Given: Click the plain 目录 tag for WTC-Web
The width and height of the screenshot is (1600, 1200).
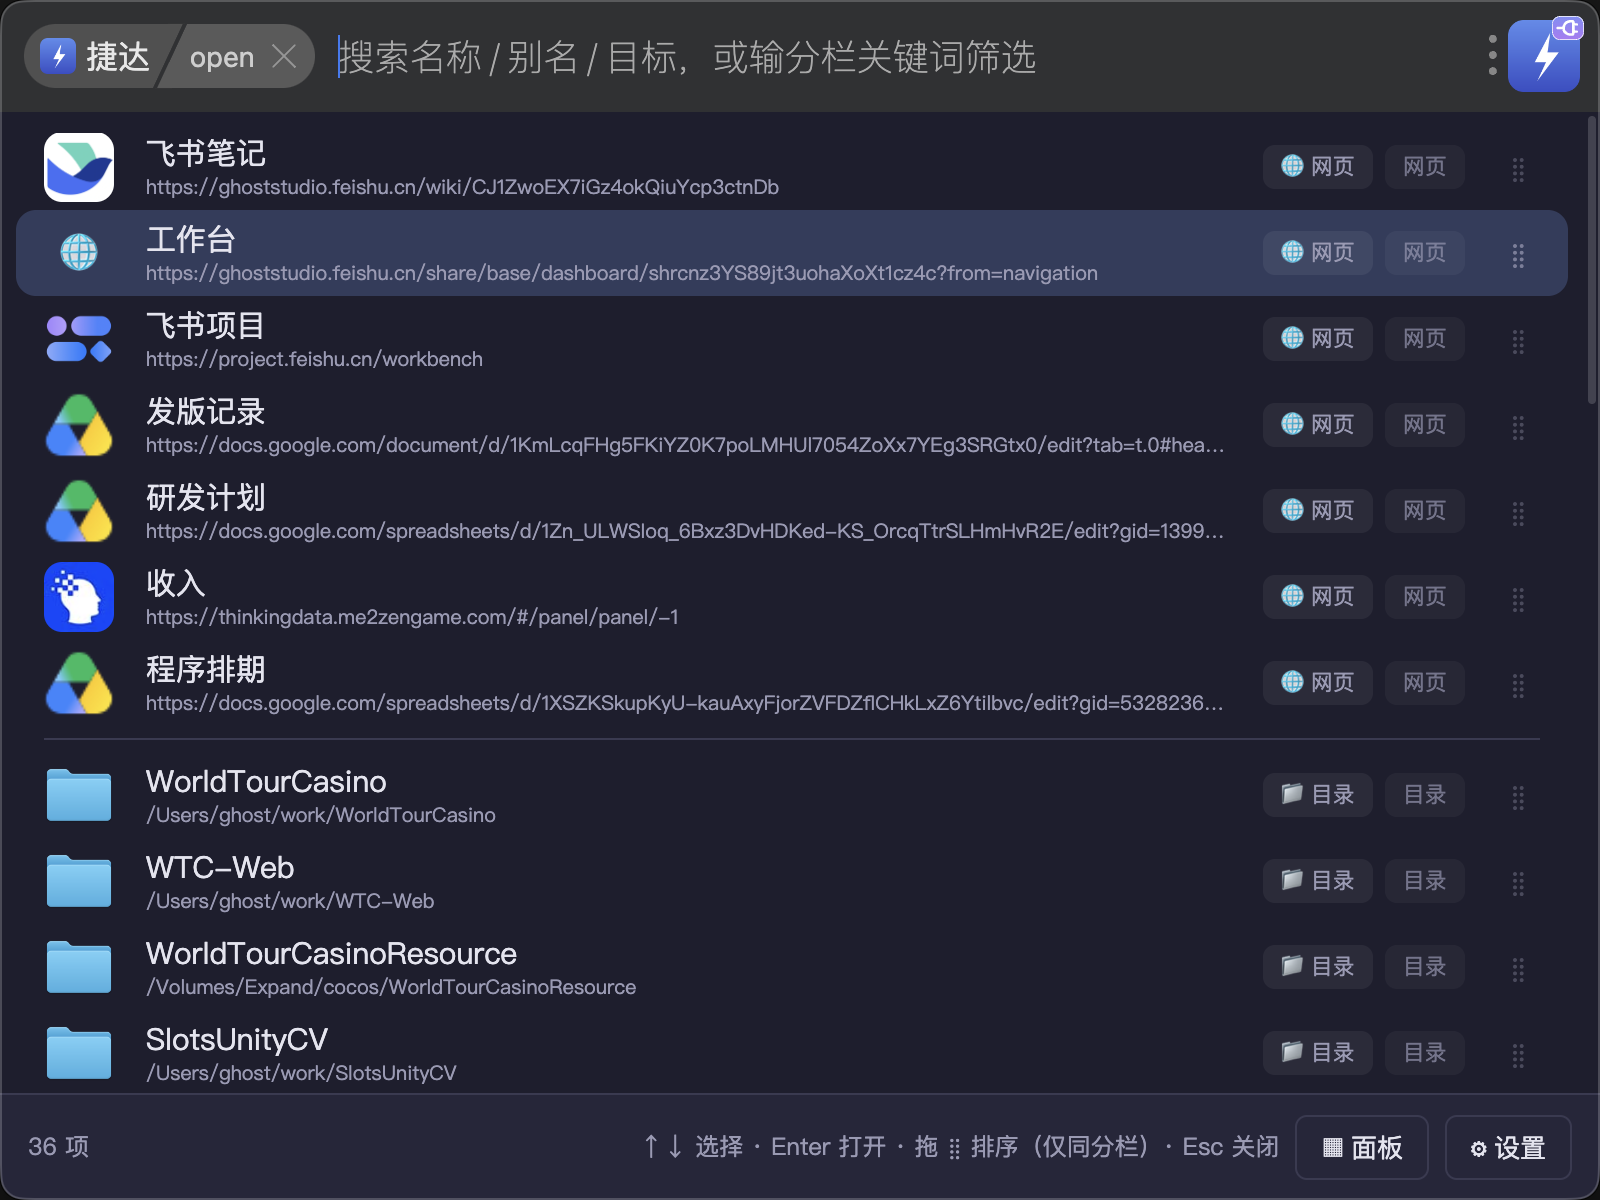Looking at the screenshot, I should 1425,880.
